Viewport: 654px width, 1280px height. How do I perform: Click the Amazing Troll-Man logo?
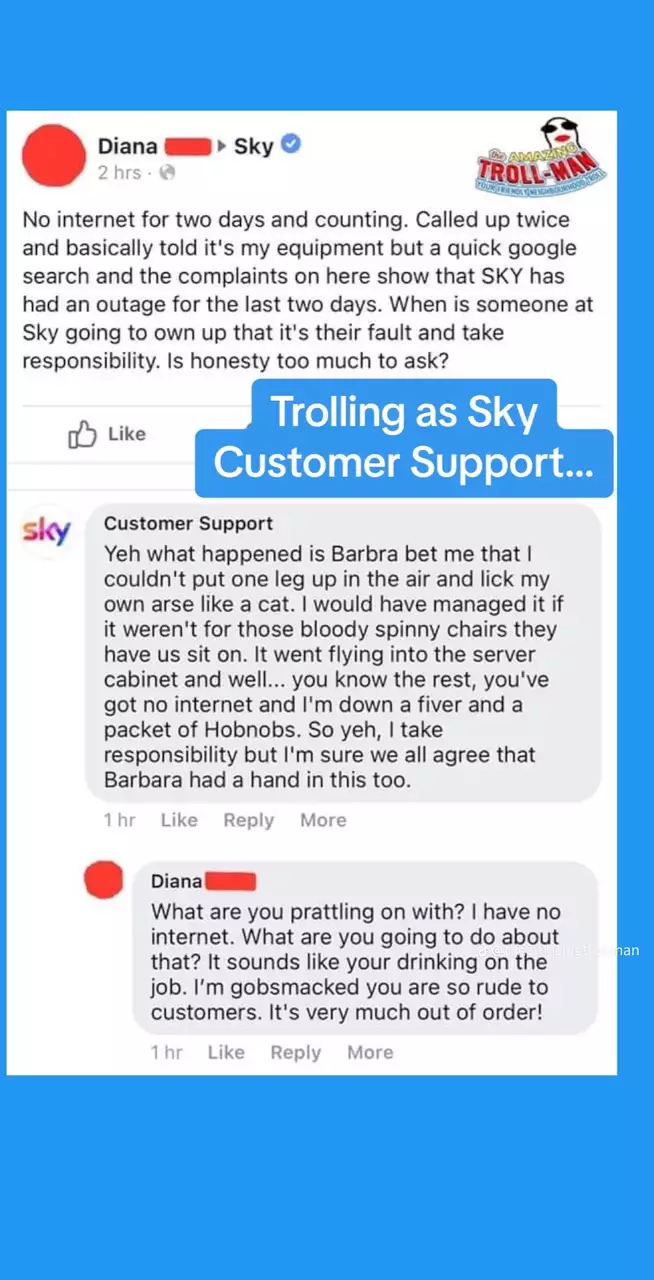coord(543,157)
